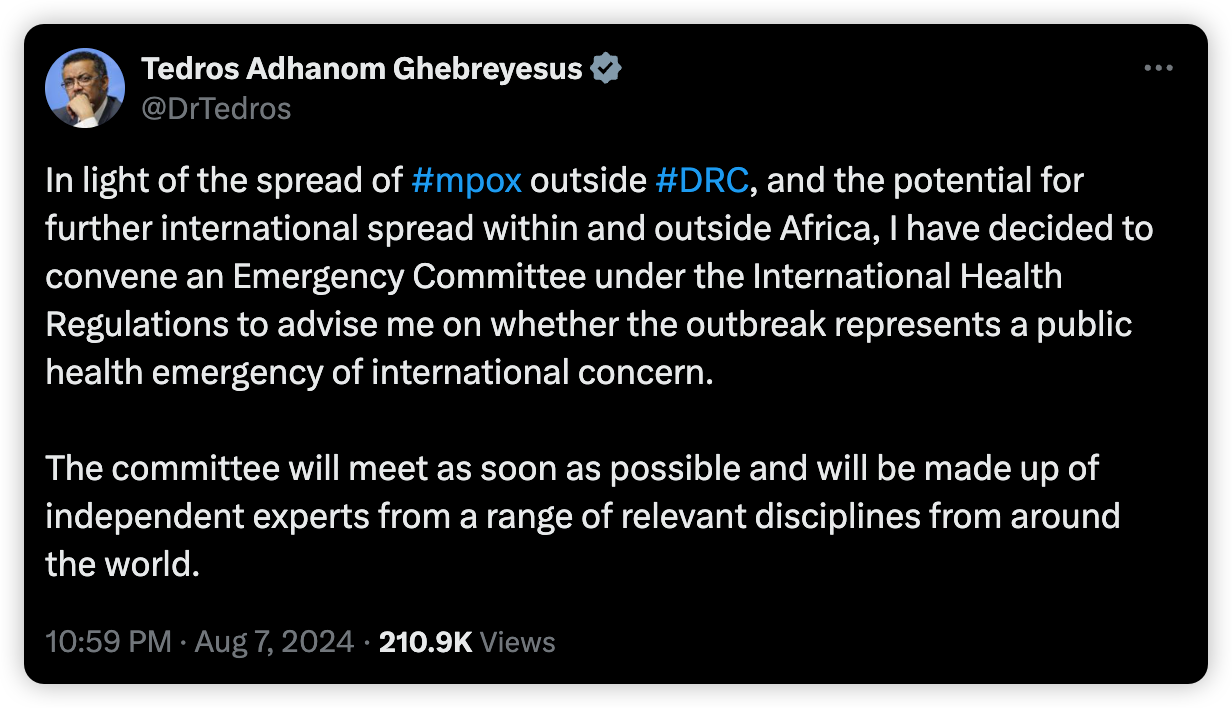The width and height of the screenshot is (1232, 708).
Task: Click phrase "health emergency of international concern"
Action: click(x=380, y=373)
